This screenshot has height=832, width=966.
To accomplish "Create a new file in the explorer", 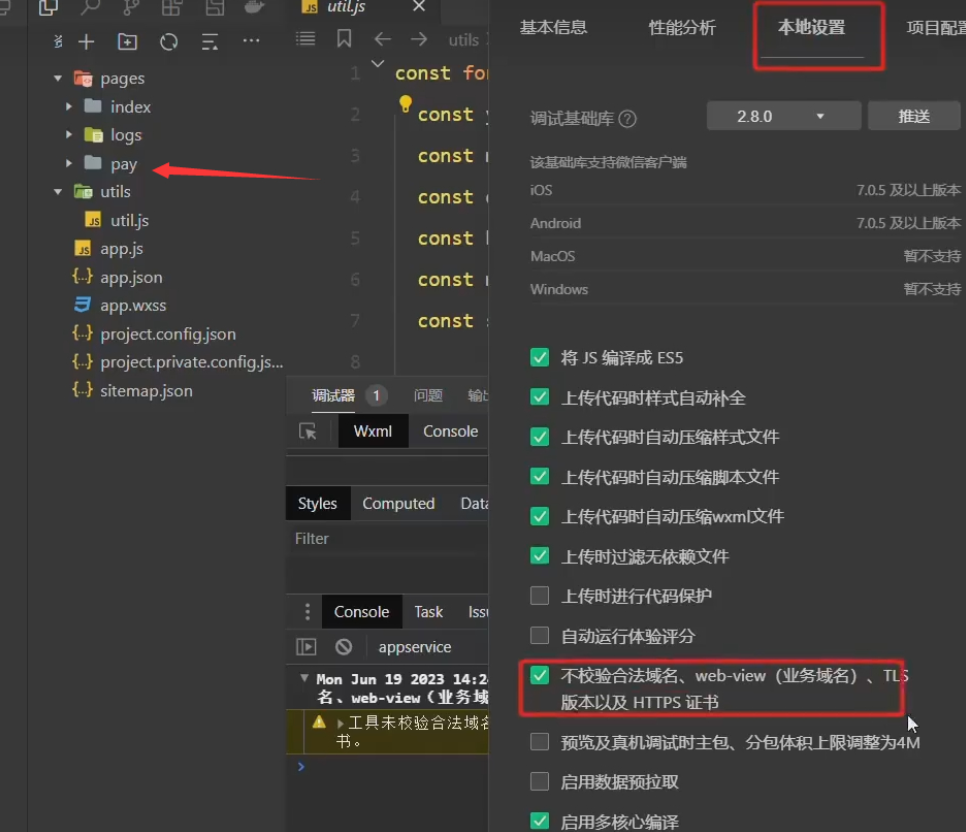I will (x=88, y=41).
